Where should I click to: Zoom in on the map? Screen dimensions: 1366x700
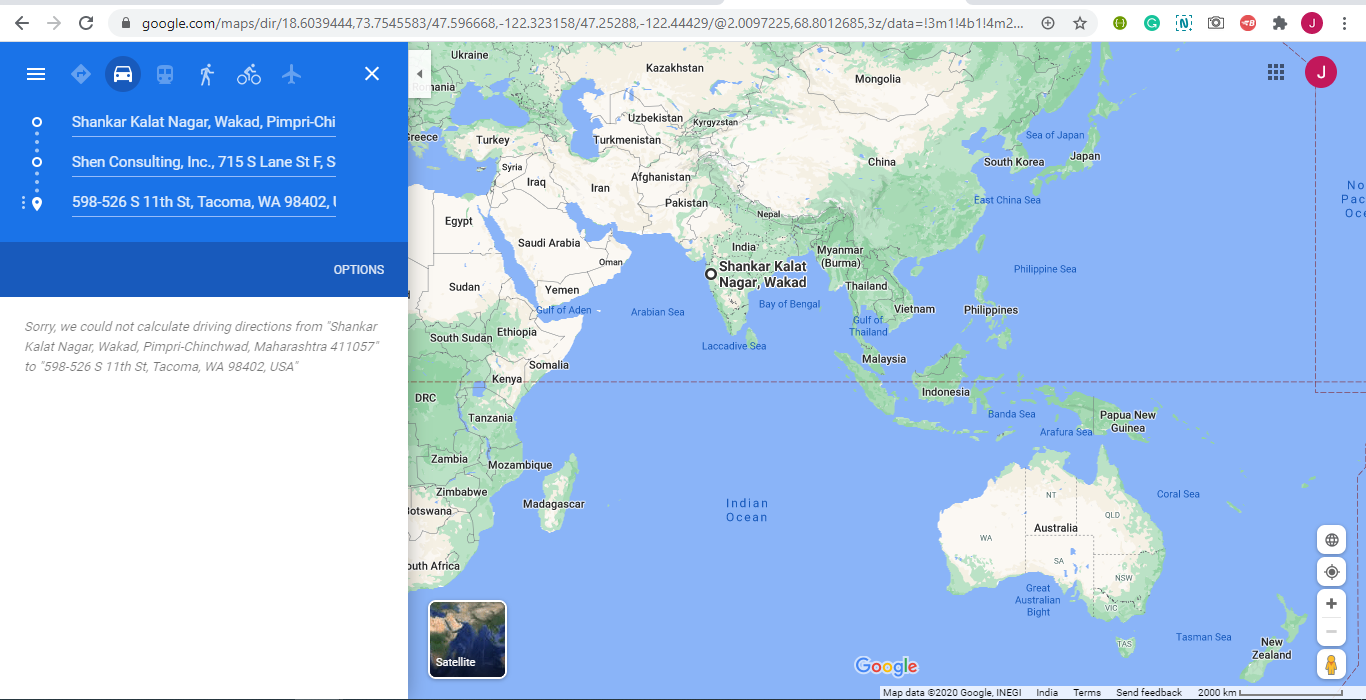pos(1332,604)
